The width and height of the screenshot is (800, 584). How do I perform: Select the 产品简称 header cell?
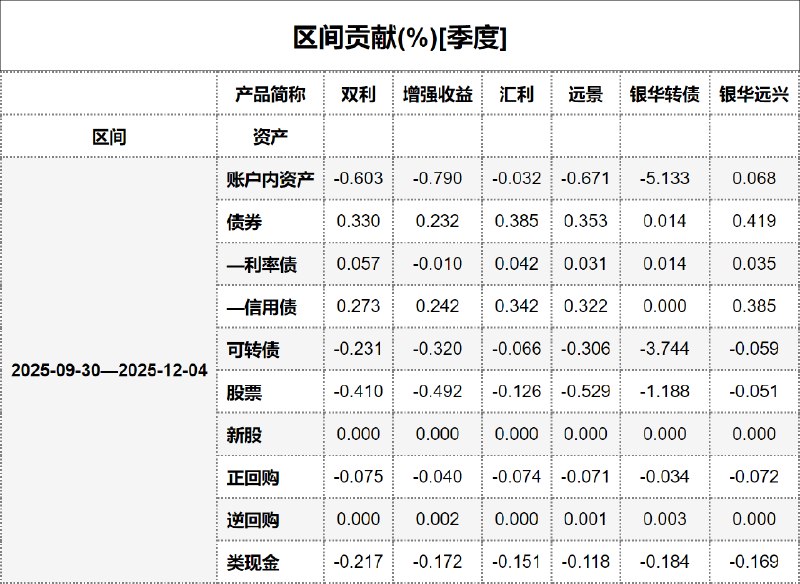270,95
